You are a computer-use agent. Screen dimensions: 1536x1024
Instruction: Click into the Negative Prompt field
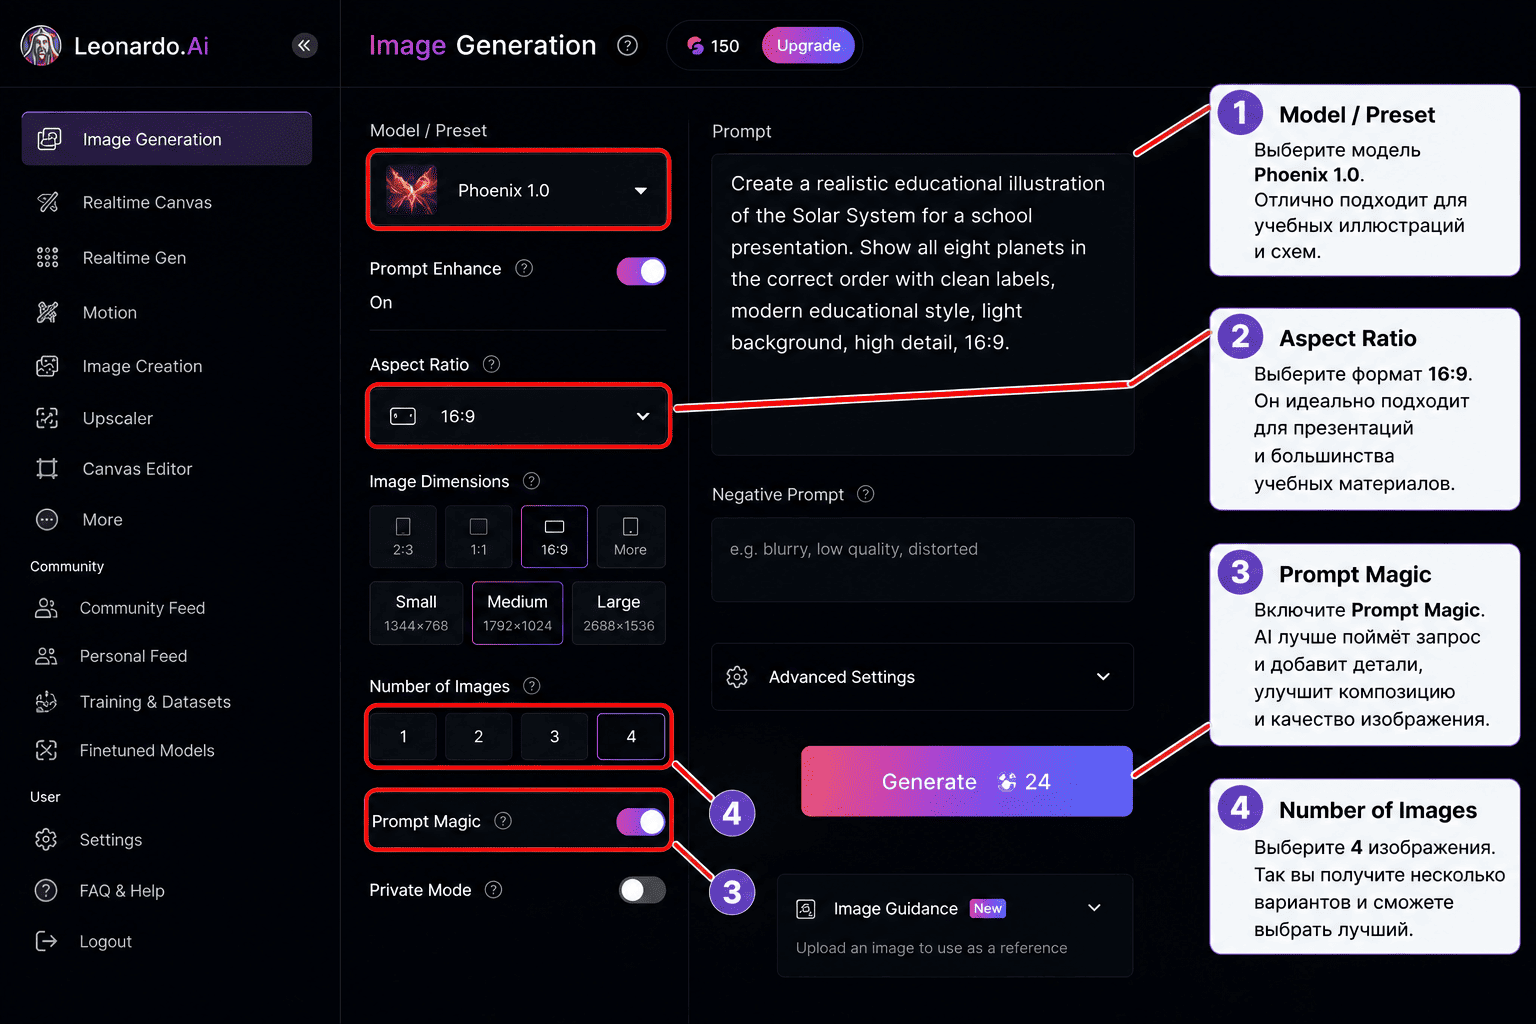point(922,559)
